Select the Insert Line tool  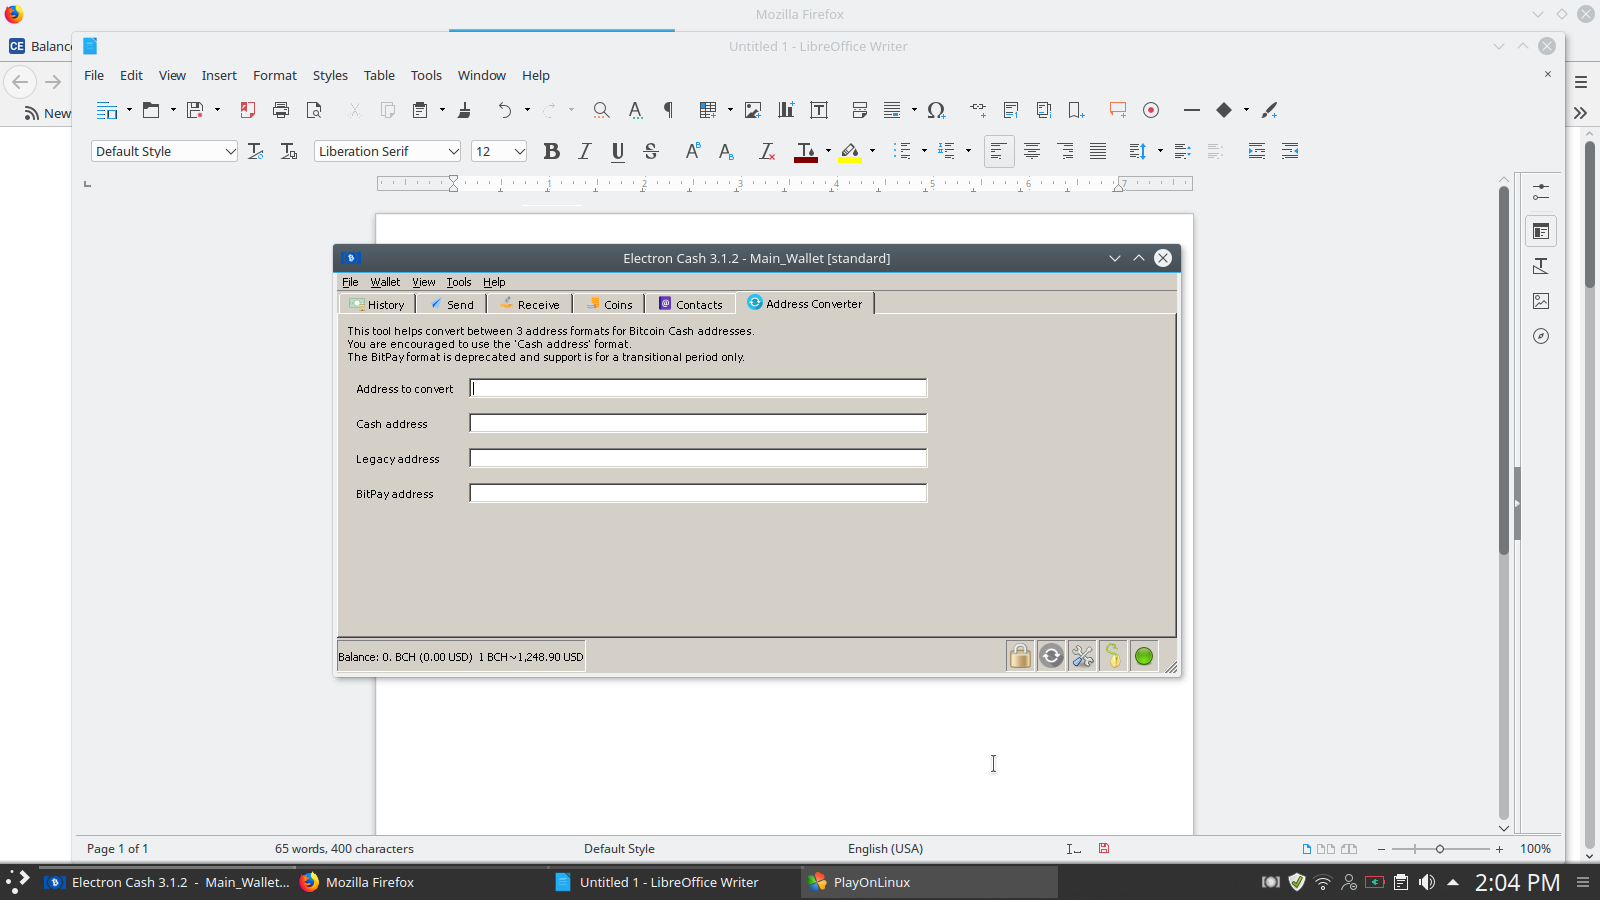click(1191, 110)
